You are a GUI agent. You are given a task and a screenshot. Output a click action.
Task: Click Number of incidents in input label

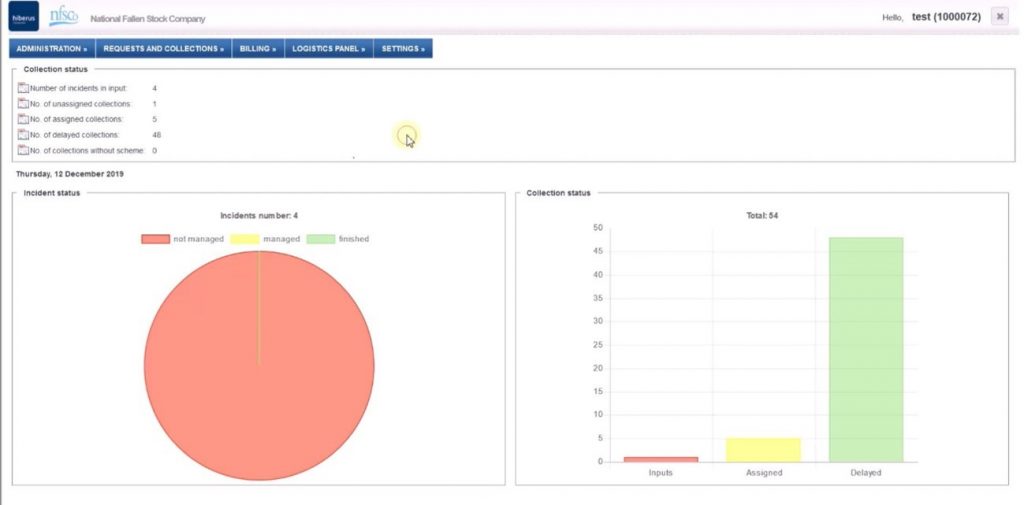tap(79, 88)
